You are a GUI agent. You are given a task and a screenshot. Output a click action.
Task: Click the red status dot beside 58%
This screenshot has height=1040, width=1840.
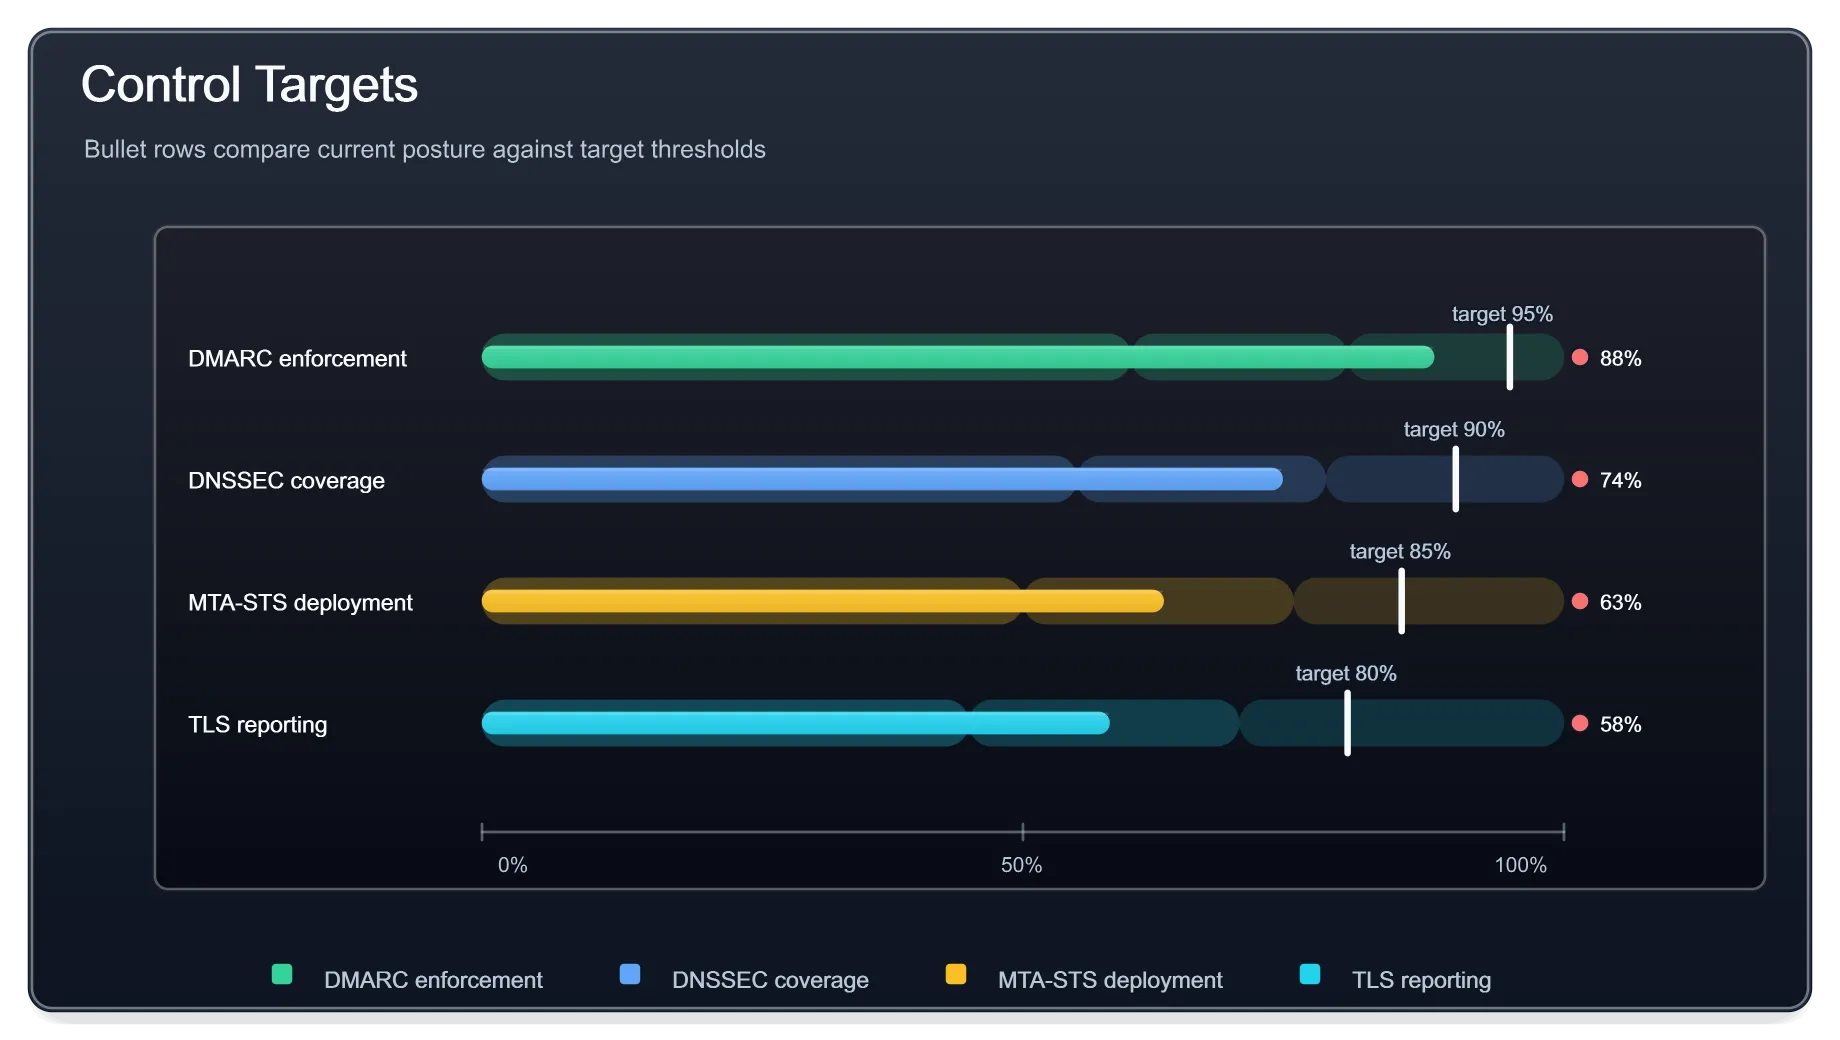click(x=1580, y=723)
